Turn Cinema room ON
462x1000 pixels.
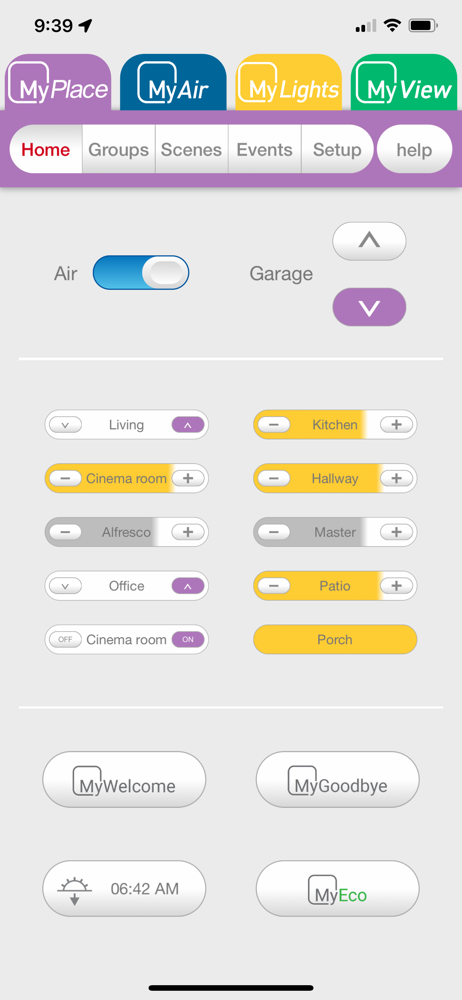click(188, 639)
